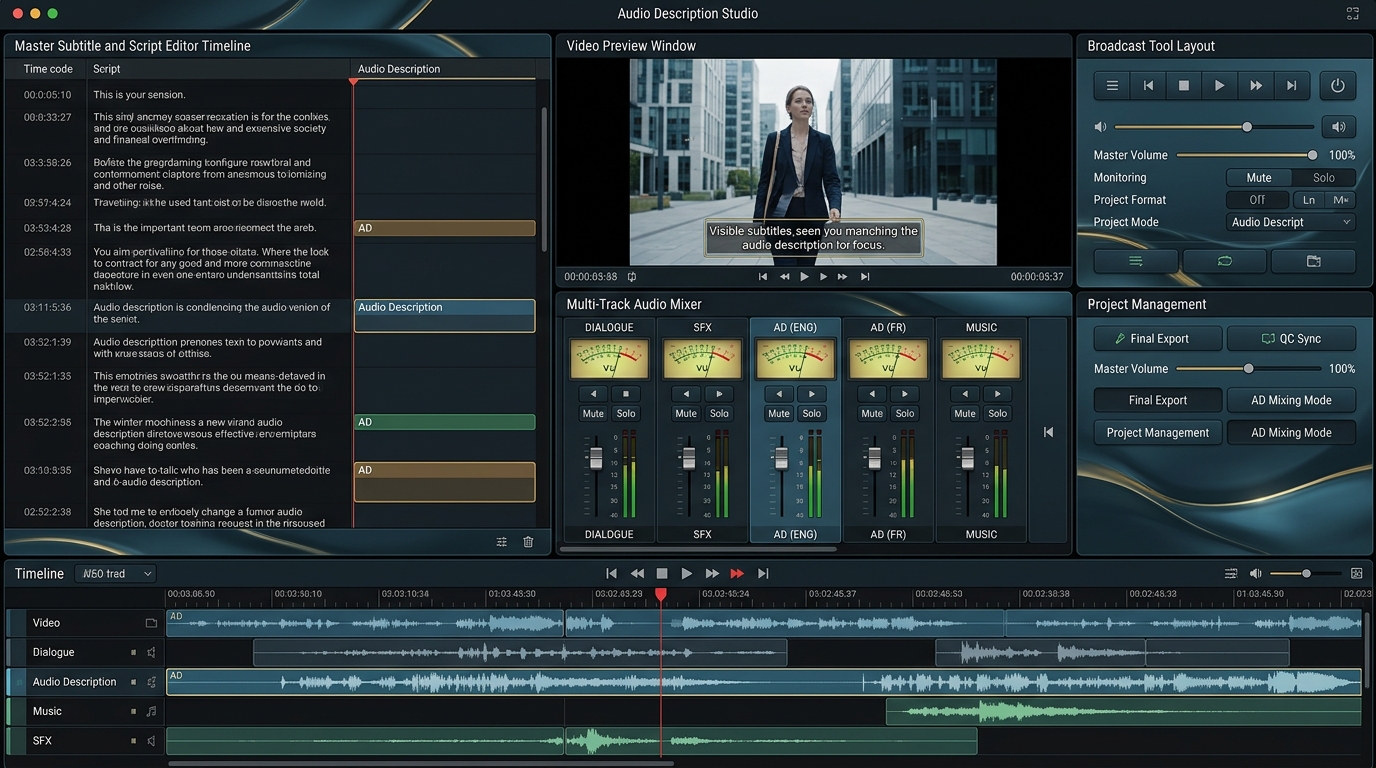Click the fullscreen icon in the window title bar
The width and height of the screenshot is (1376, 768).
click(x=1353, y=13)
